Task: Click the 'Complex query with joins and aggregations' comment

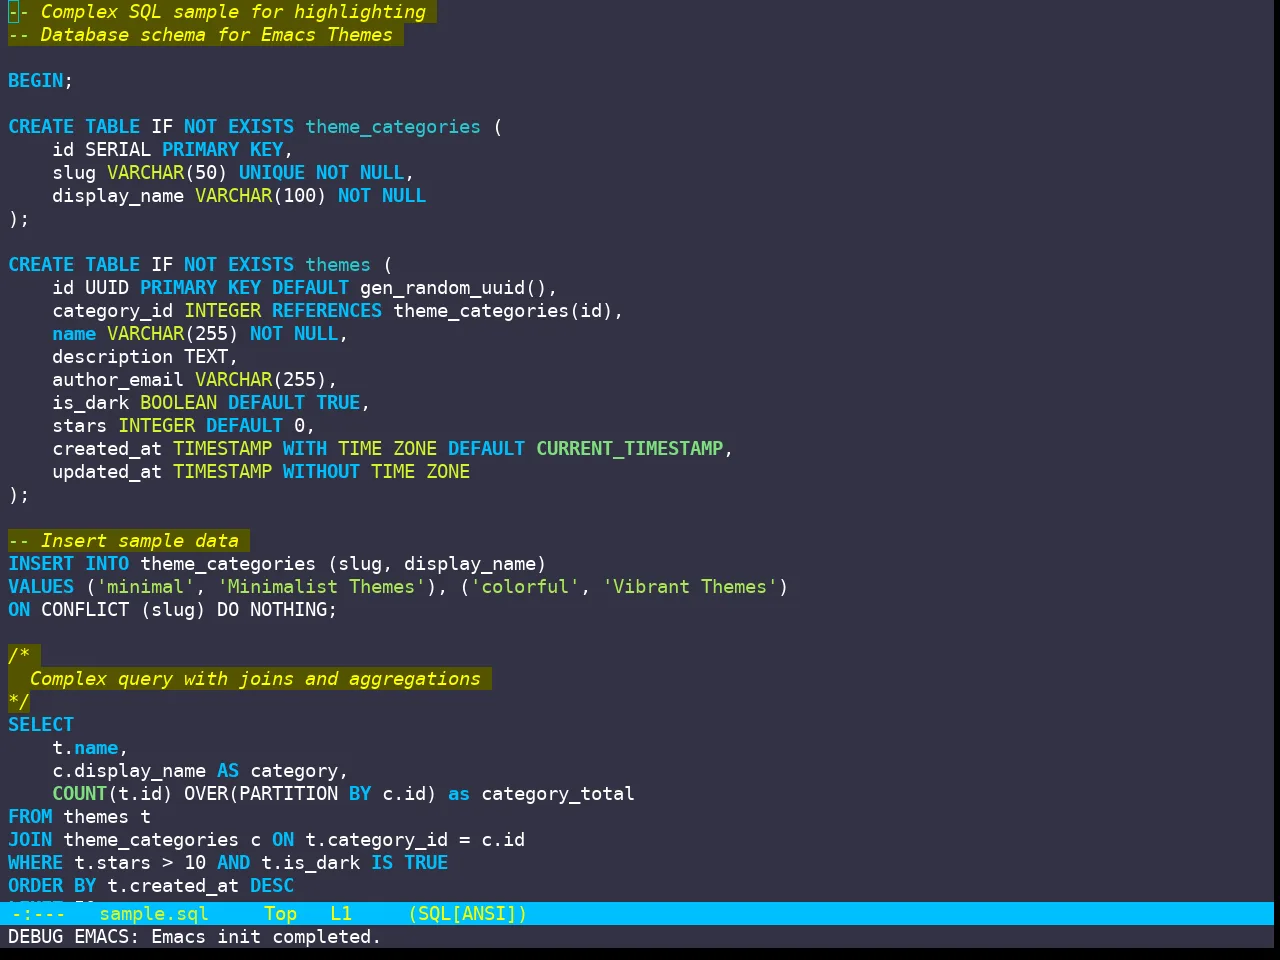Action: [255, 679]
